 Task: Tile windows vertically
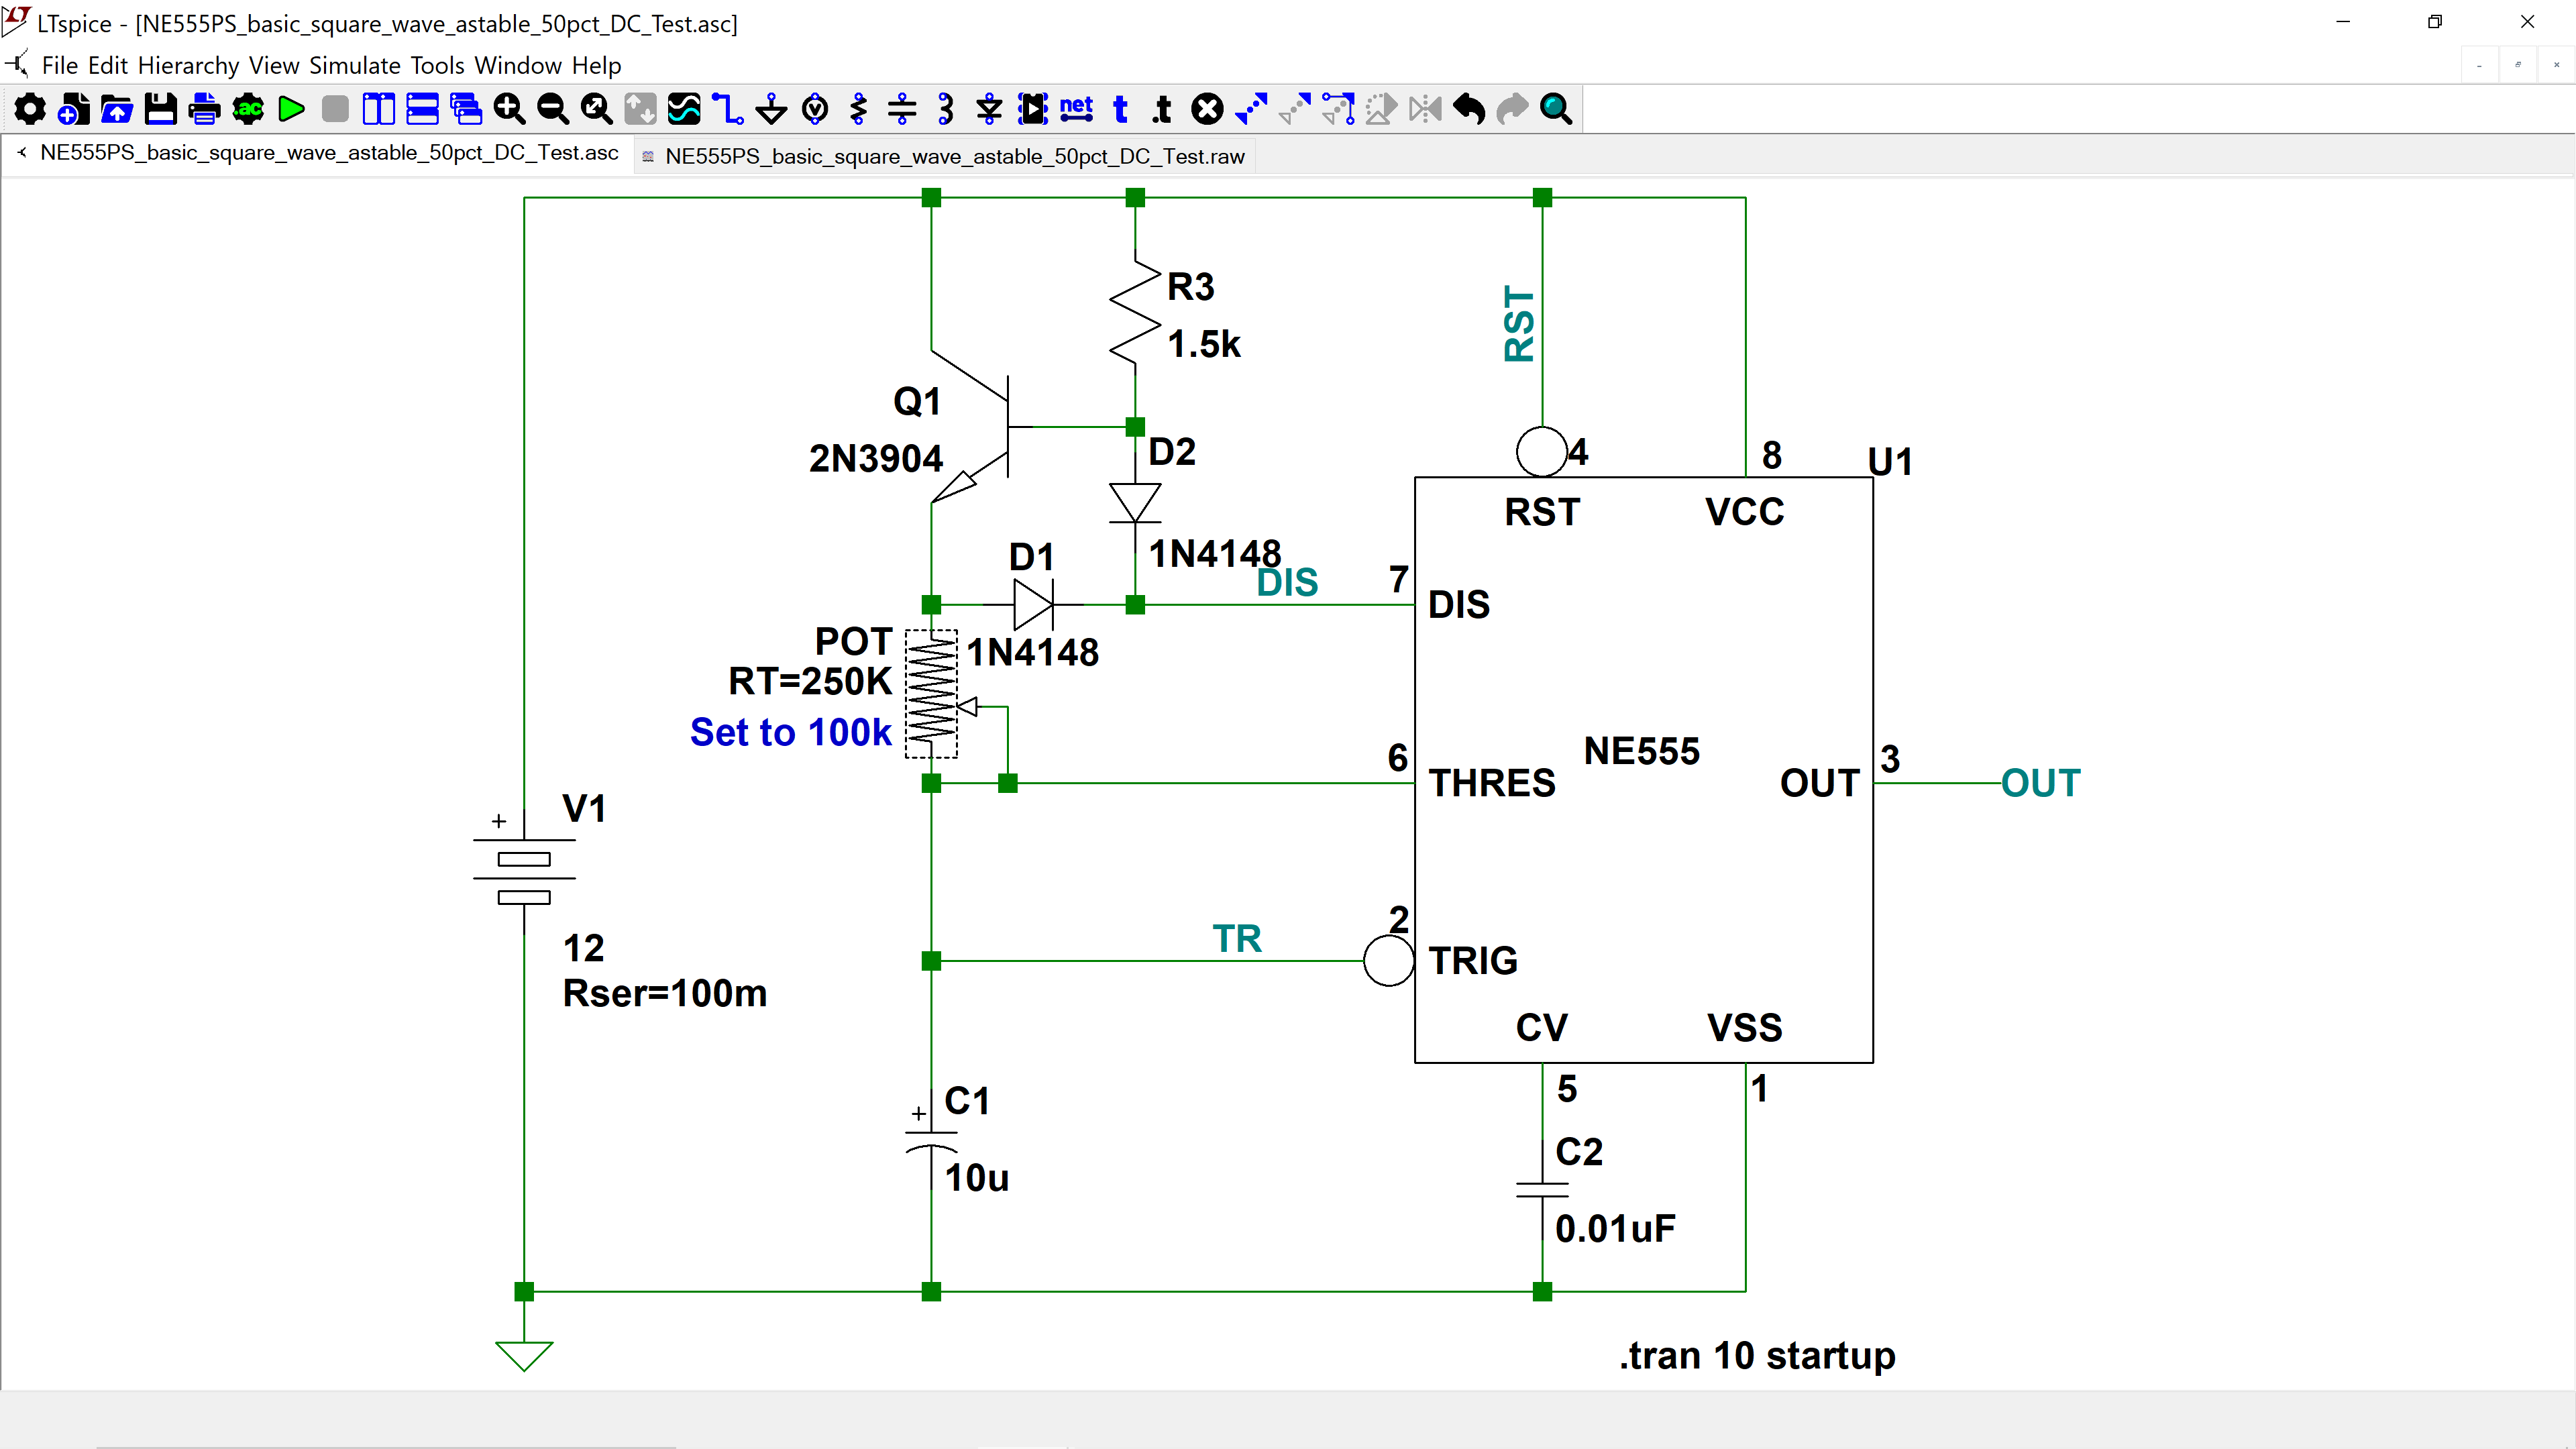pos(378,109)
